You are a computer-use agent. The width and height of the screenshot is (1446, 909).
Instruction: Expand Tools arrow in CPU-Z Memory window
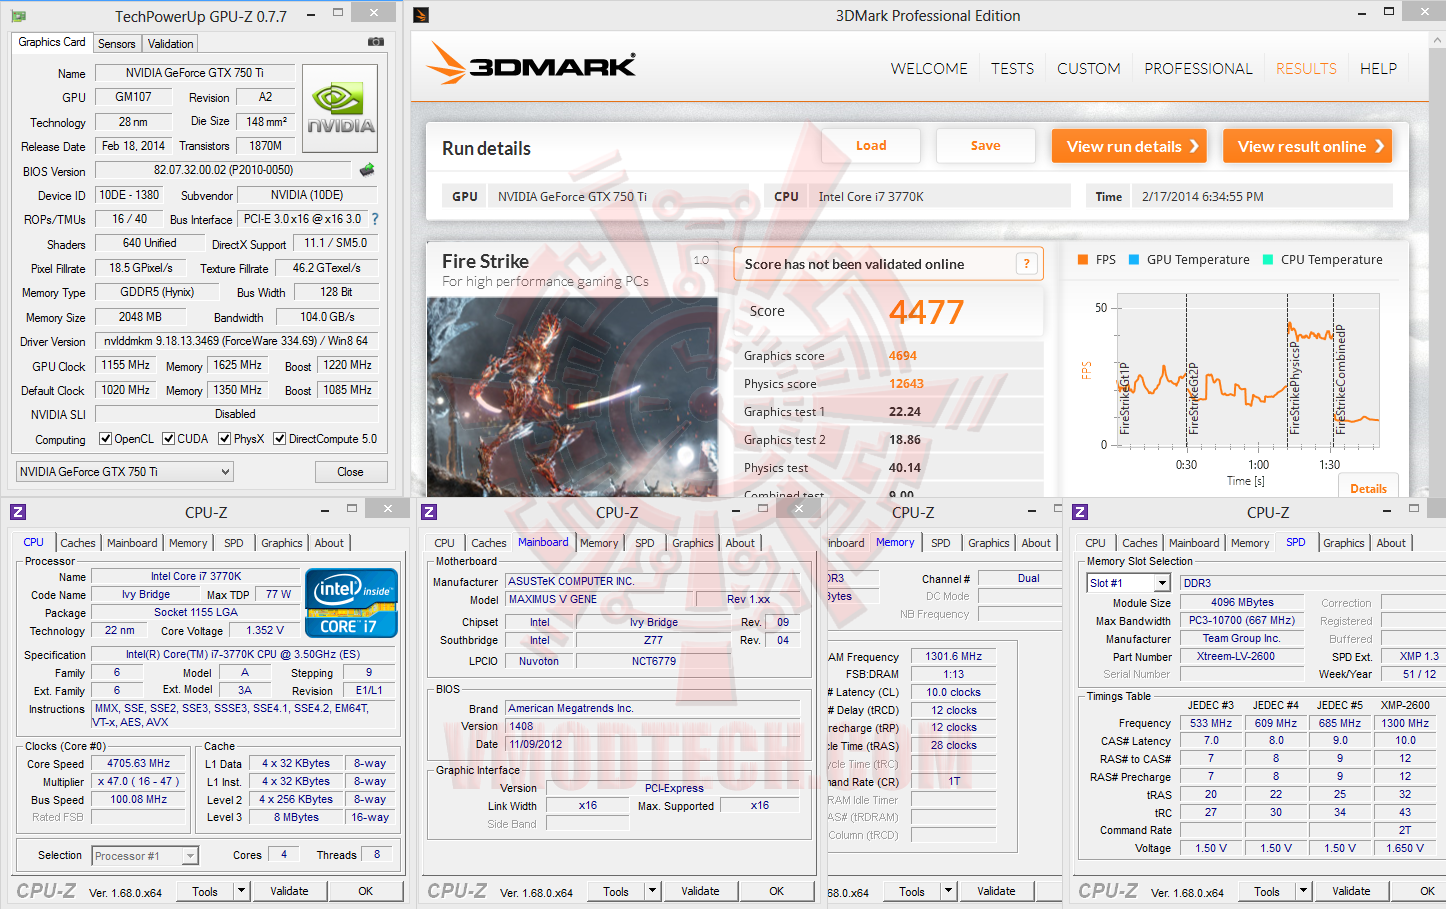948,891
